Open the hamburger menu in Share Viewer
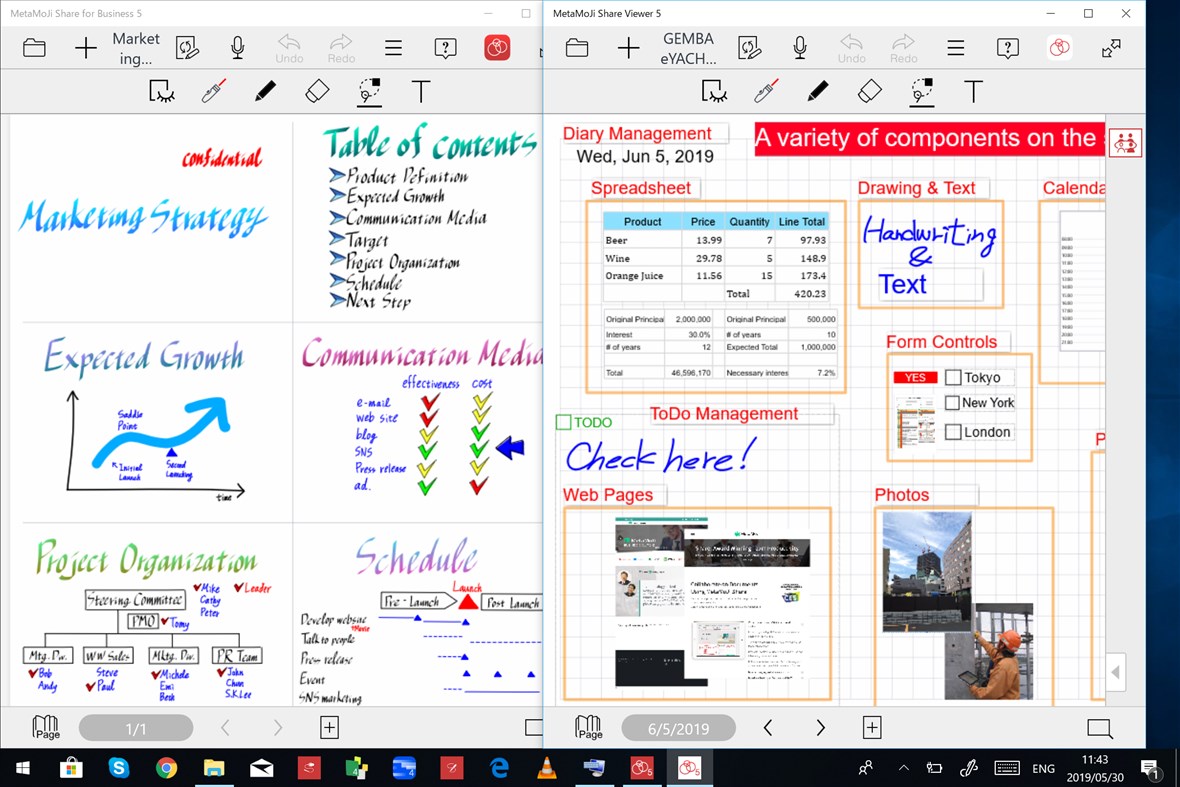1180x787 pixels. [x=955, y=47]
